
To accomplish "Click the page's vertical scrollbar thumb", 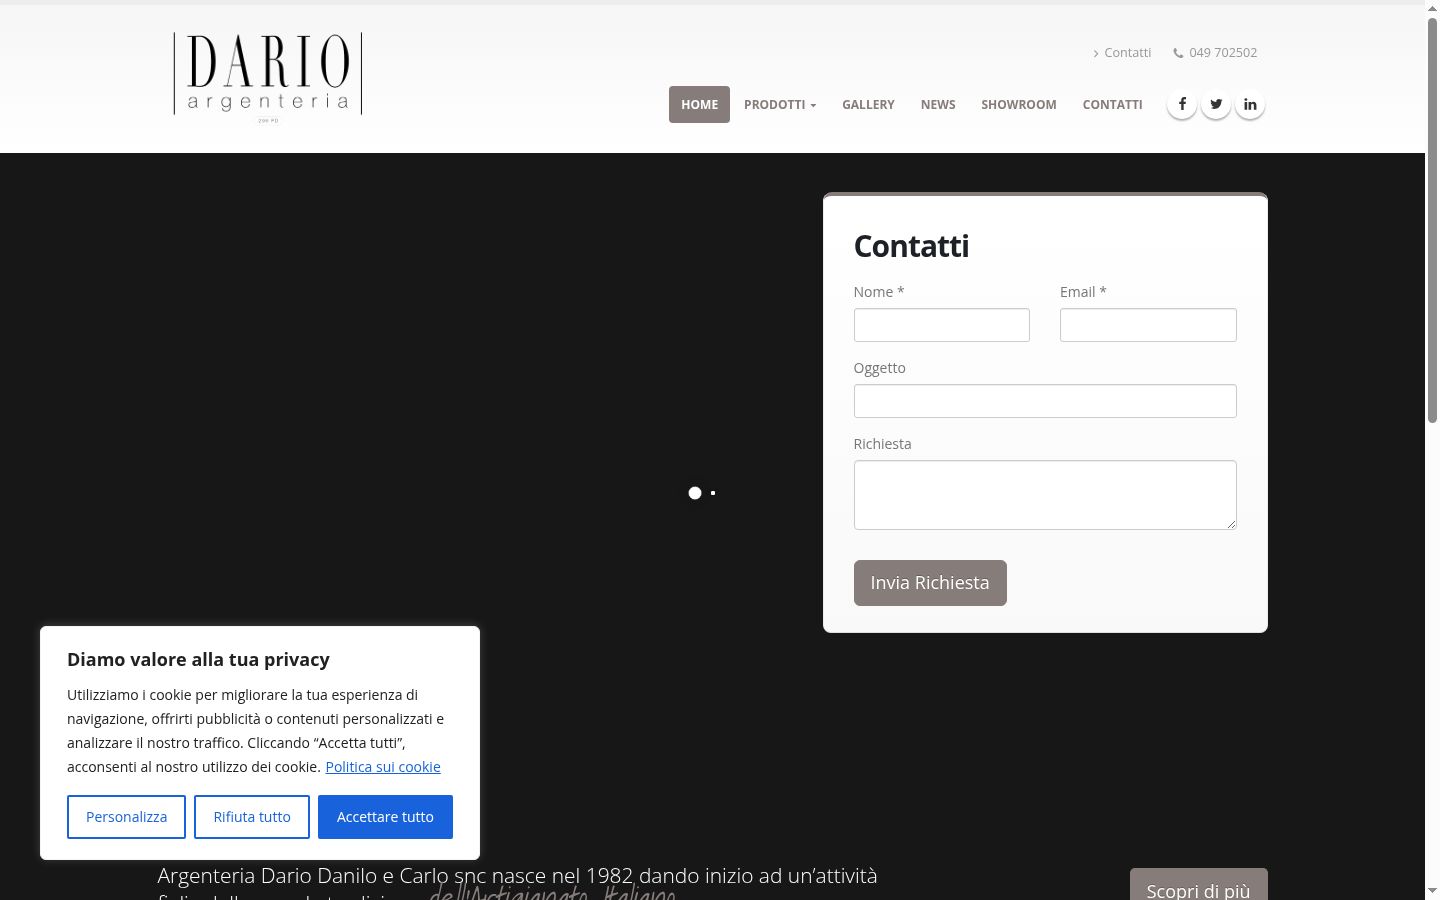I will pos(1432,220).
